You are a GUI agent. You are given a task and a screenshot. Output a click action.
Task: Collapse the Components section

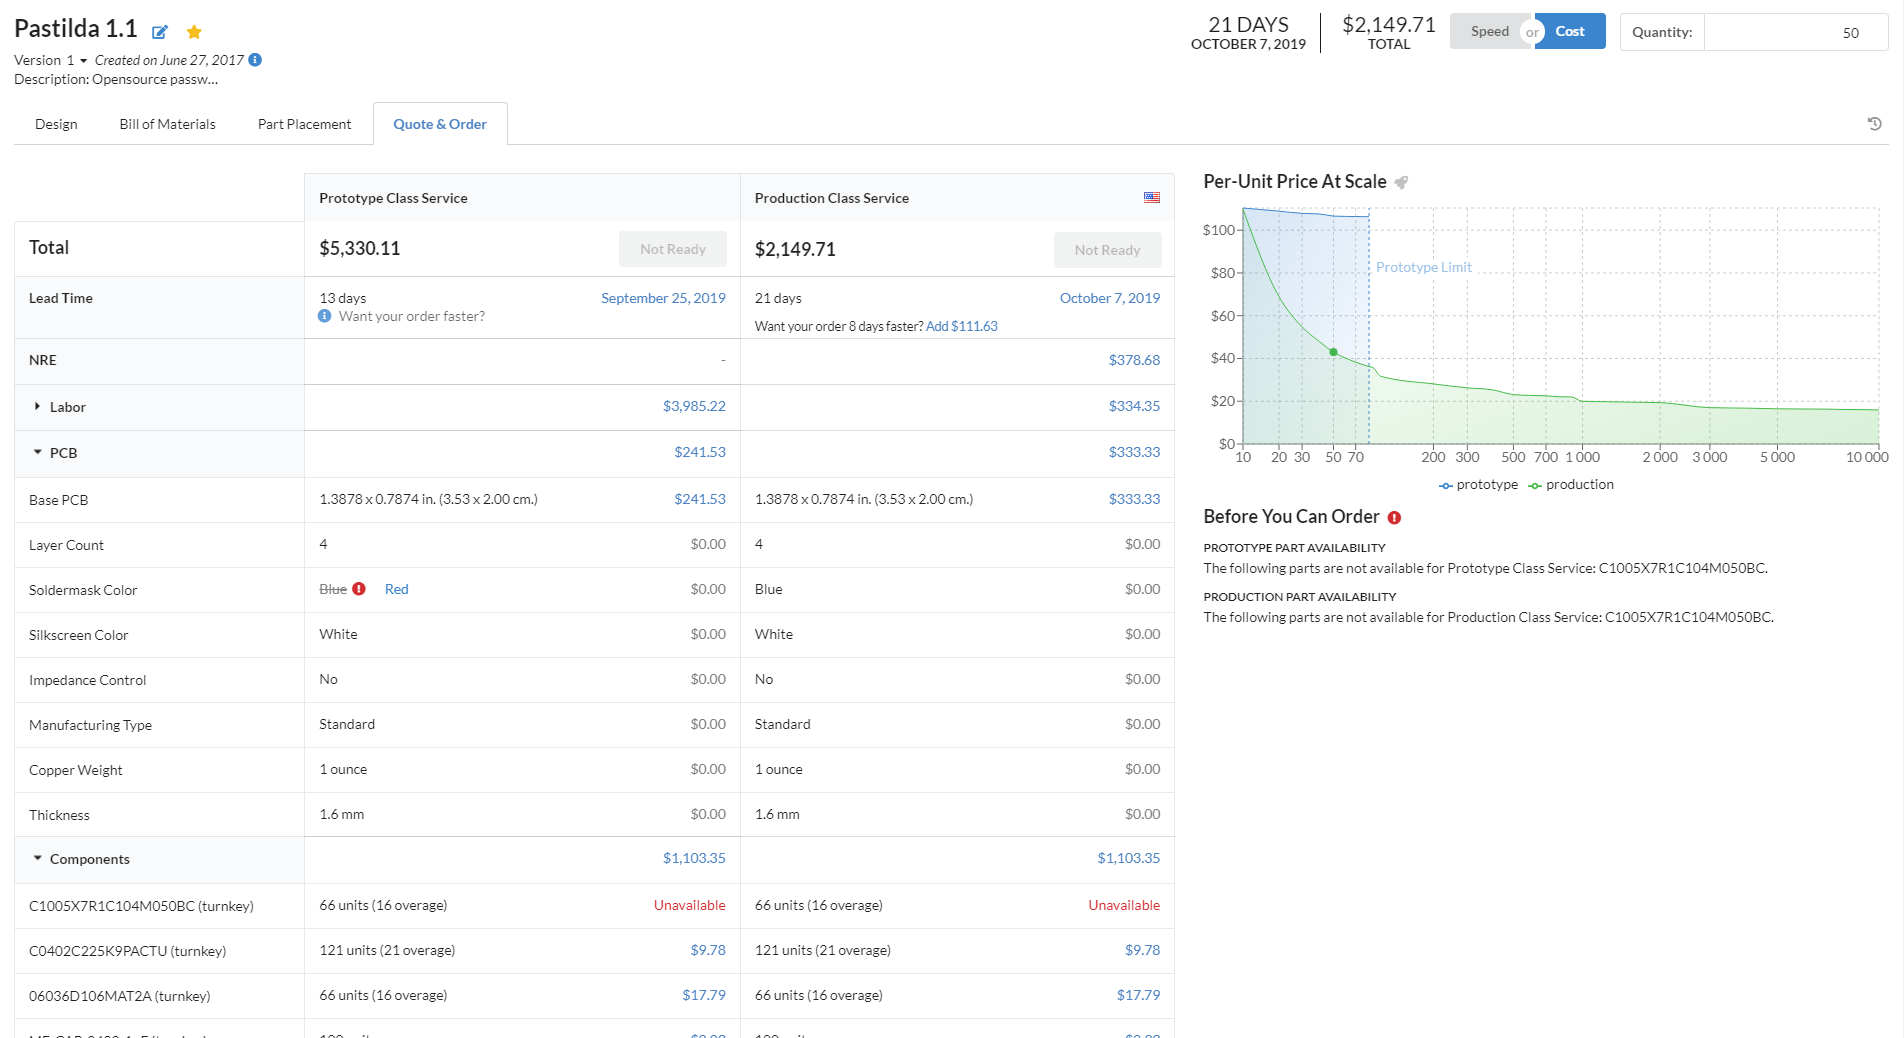pos(38,859)
